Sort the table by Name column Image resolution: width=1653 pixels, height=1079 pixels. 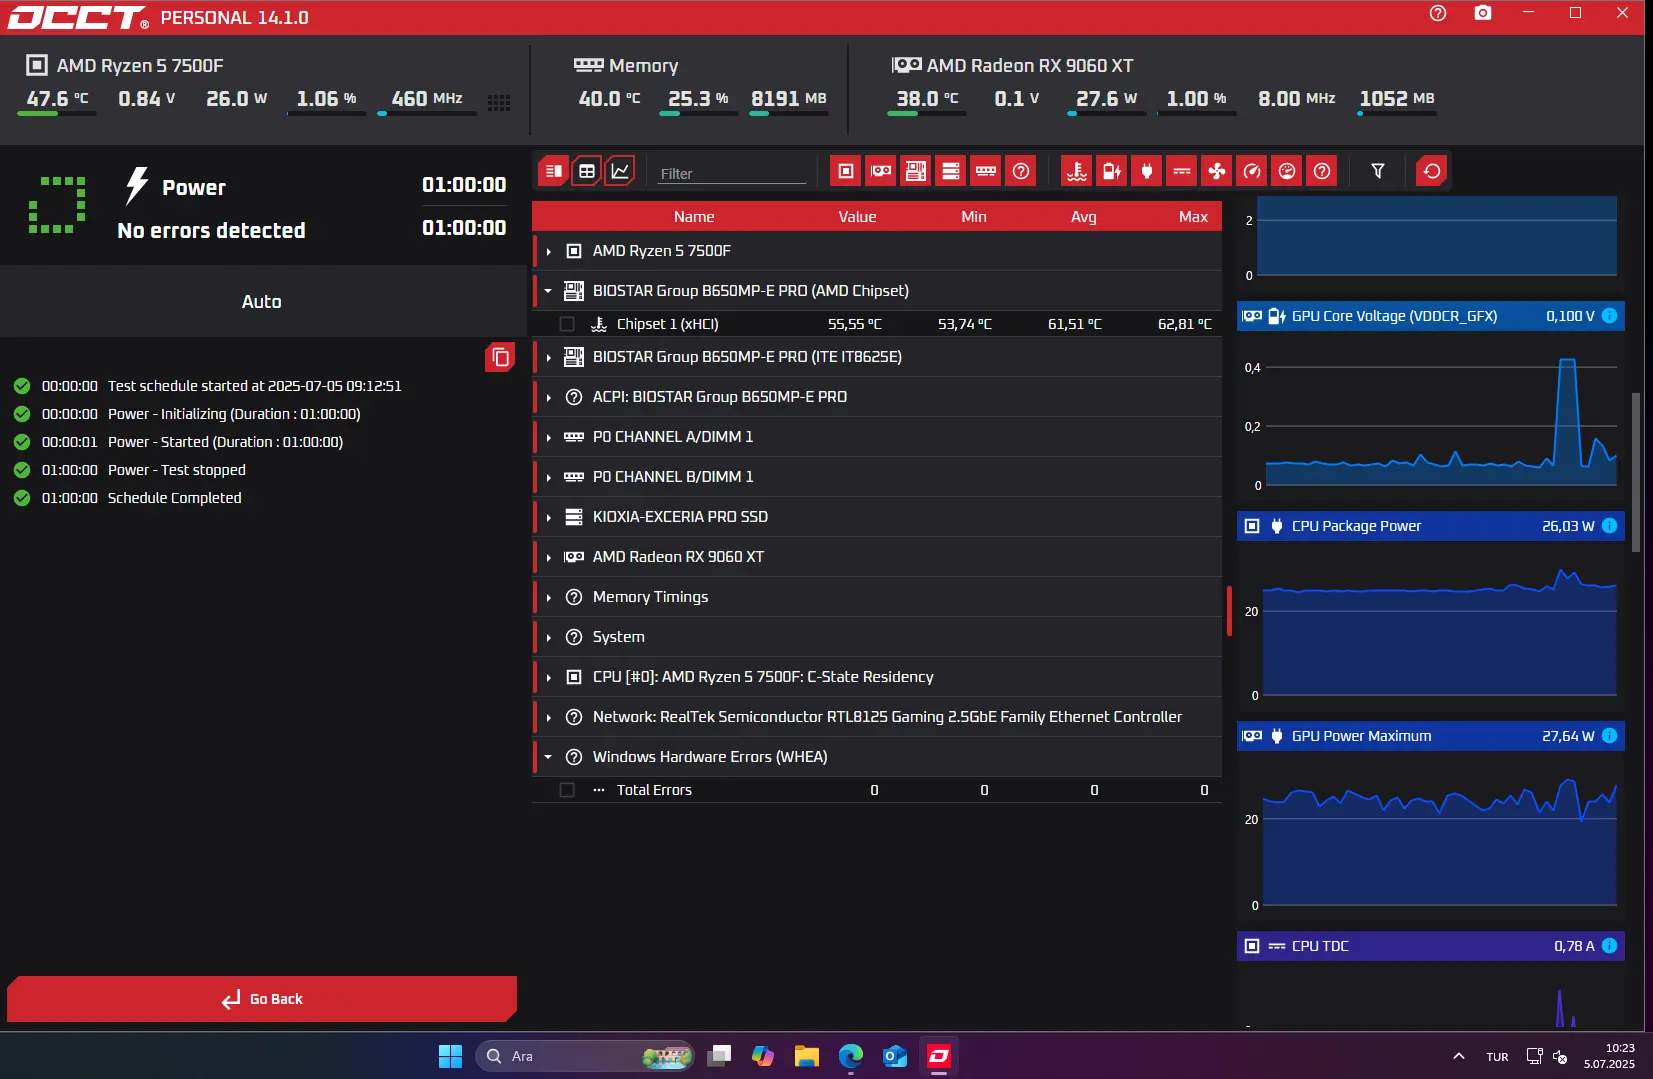tap(694, 217)
